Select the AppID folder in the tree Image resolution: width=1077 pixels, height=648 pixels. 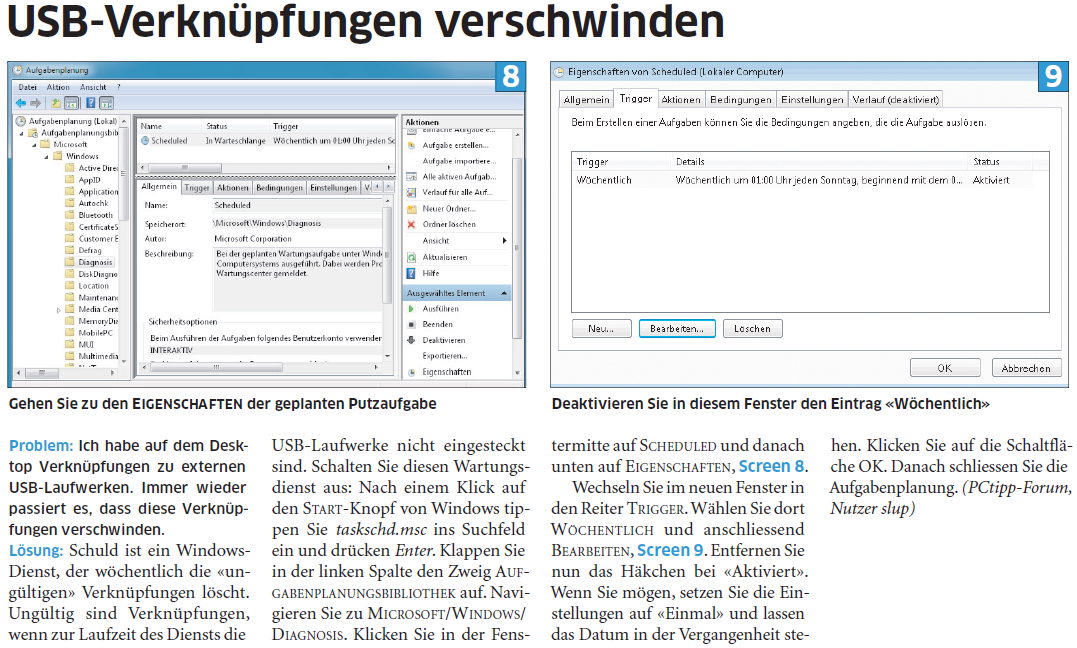click(89, 180)
